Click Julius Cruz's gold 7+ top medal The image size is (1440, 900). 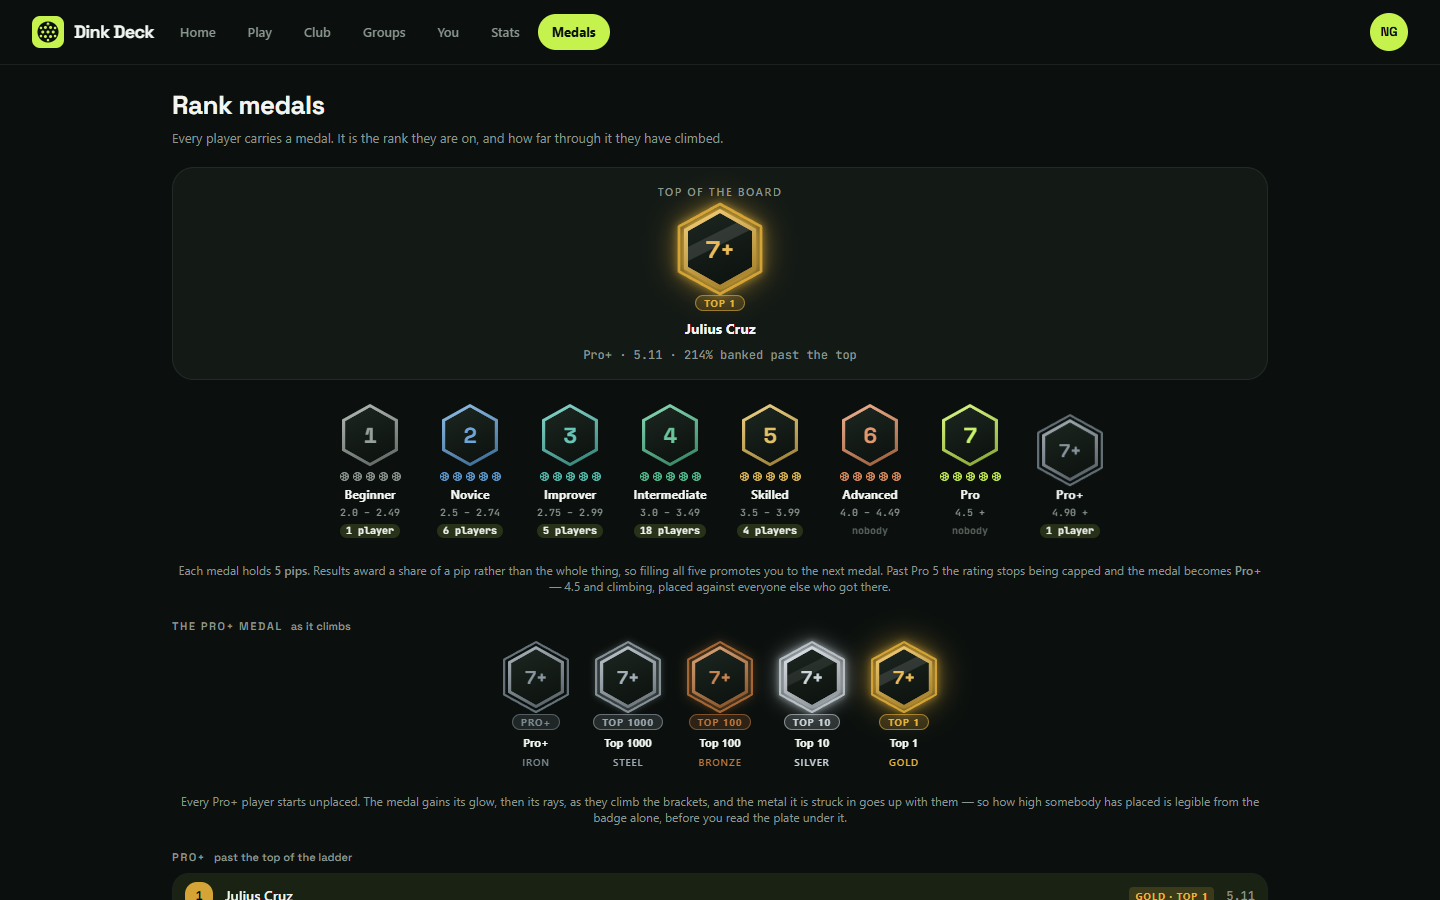720,249
